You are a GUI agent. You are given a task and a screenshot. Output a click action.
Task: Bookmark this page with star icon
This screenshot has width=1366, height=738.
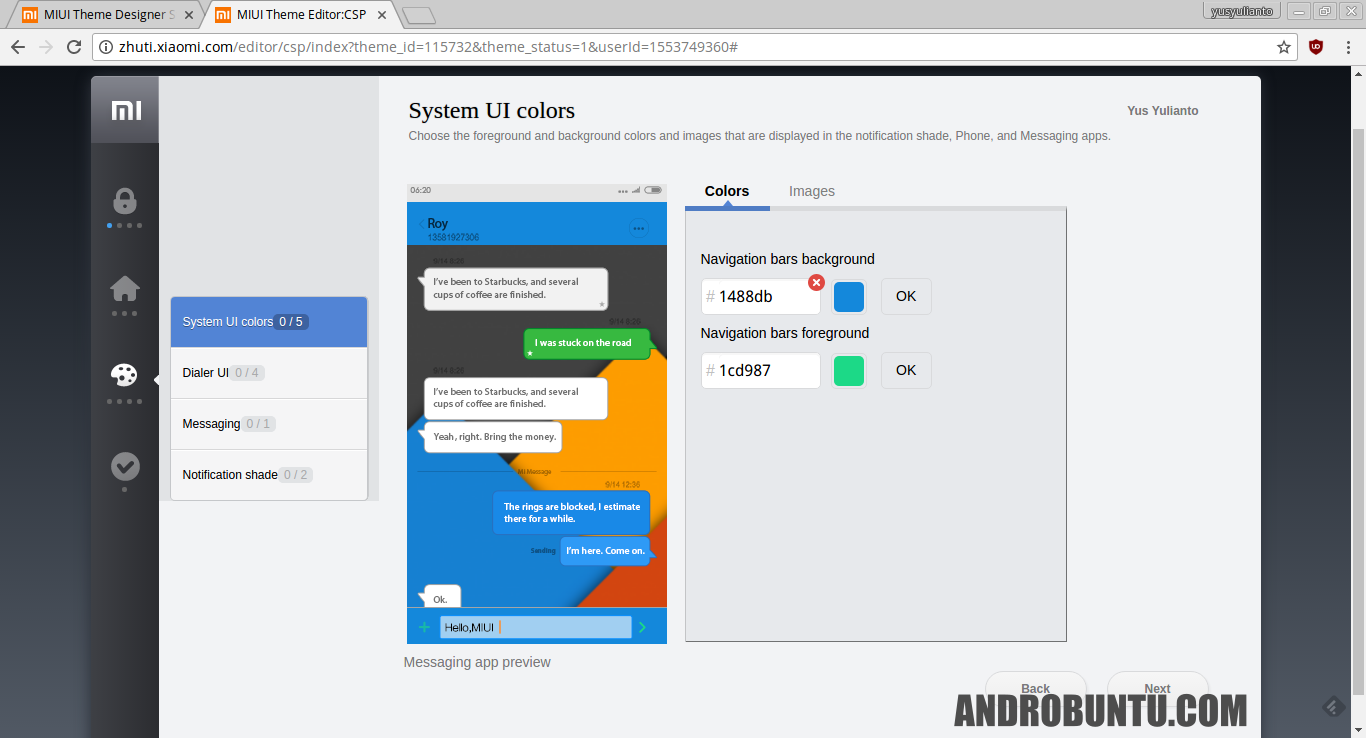click(1284, 47)
